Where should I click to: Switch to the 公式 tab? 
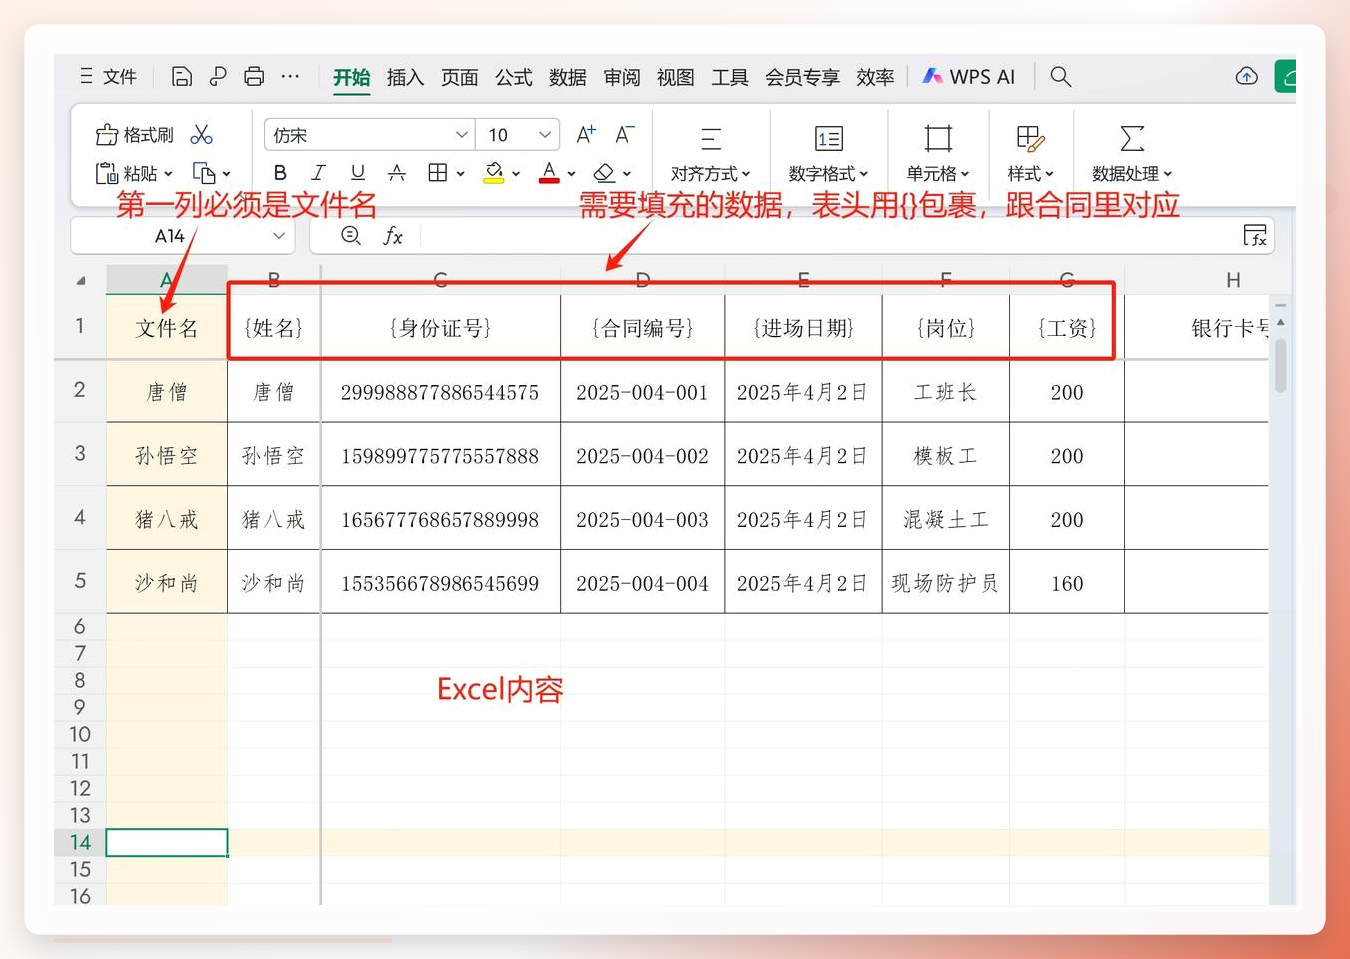tap(514, 77)
